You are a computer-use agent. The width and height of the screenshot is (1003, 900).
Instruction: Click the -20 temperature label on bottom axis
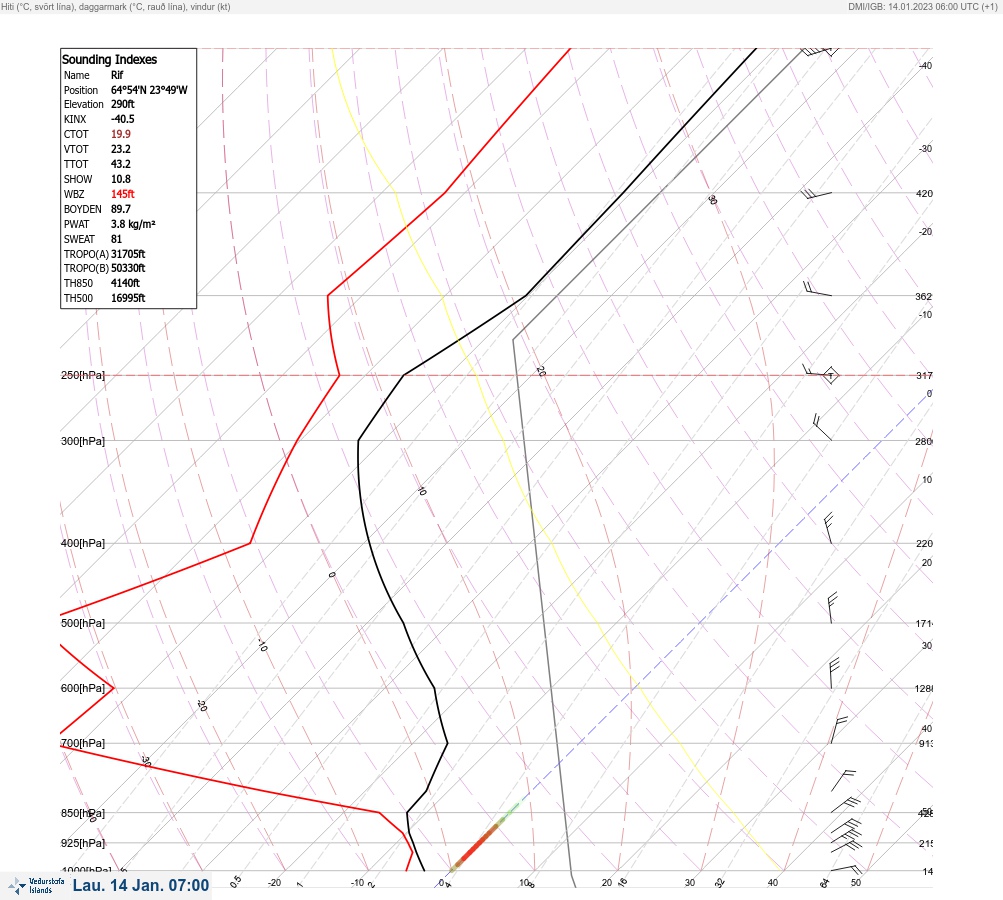pyautogui.click(x=274, y=883)
